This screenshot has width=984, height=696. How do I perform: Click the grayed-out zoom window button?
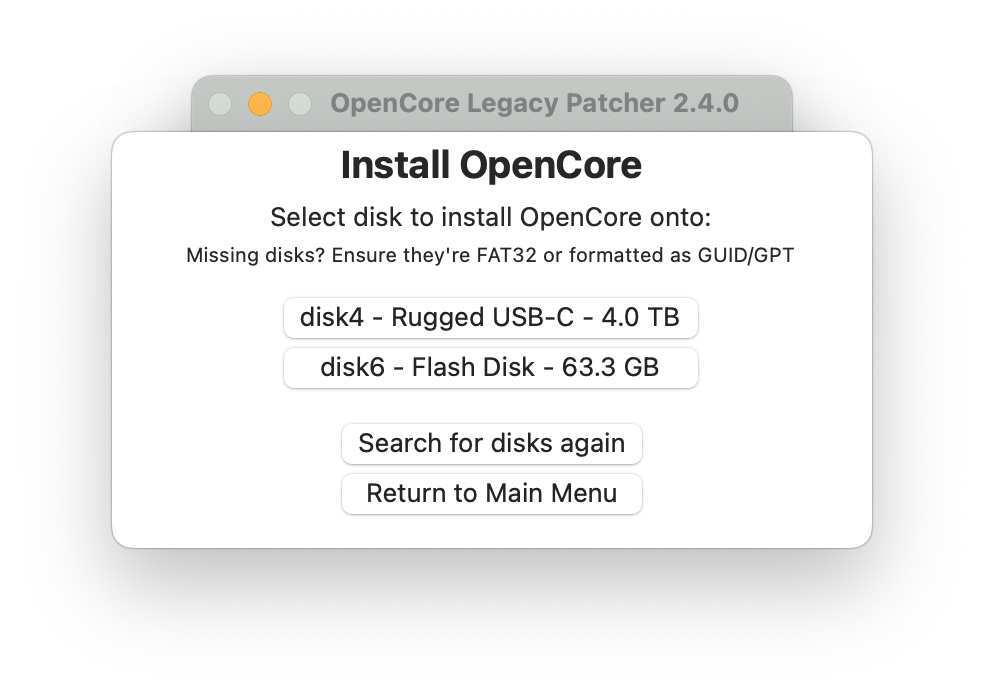[x=300, y=104]
